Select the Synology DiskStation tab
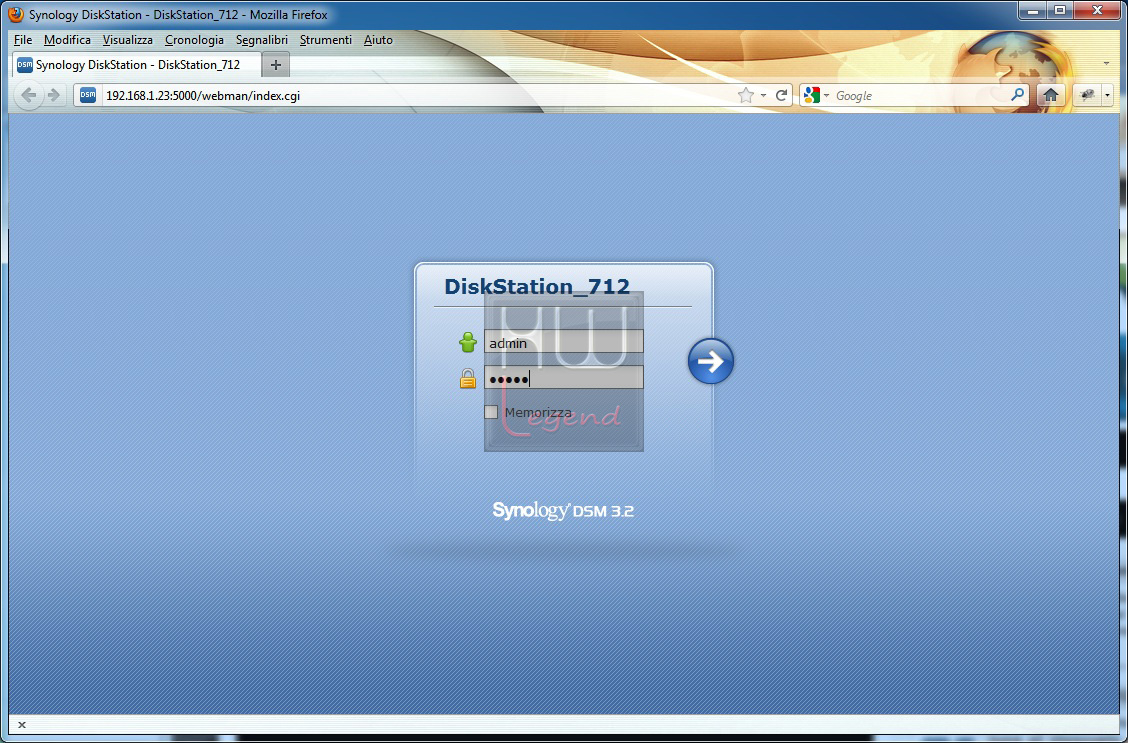The image size is (1128, 743). click(x=137, y=65)
